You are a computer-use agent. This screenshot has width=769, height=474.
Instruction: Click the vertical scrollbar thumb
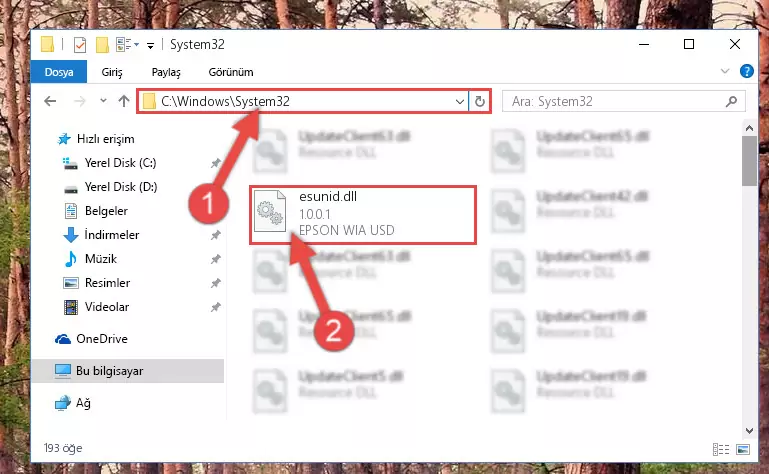pos(749,161)
